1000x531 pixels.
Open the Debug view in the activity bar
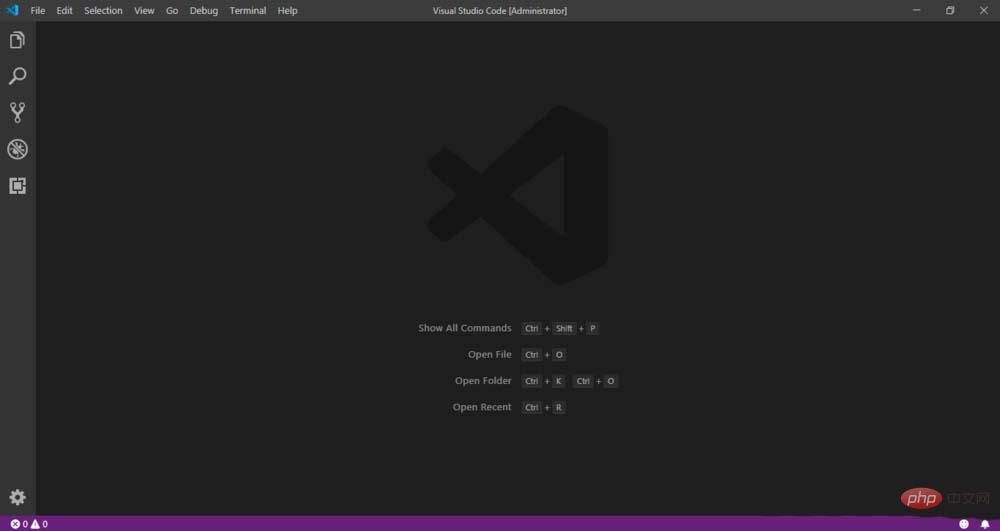pos(17,149)
